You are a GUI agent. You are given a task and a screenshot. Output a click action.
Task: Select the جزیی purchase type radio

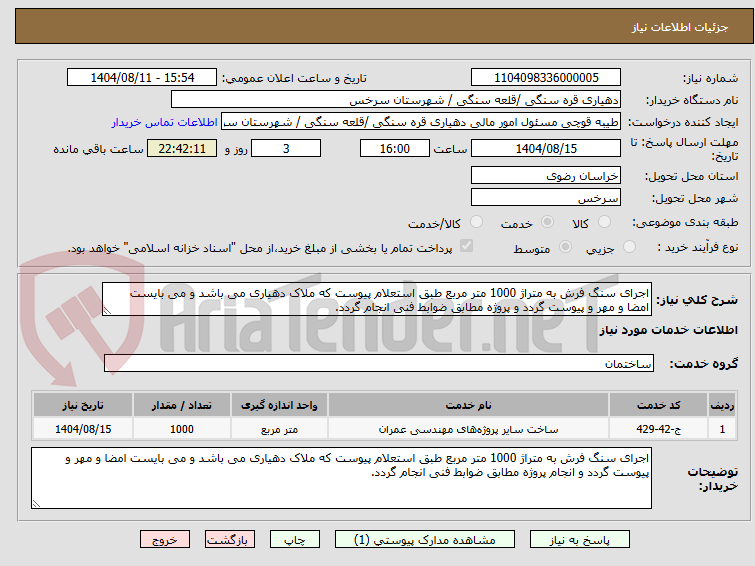(629, 247)
